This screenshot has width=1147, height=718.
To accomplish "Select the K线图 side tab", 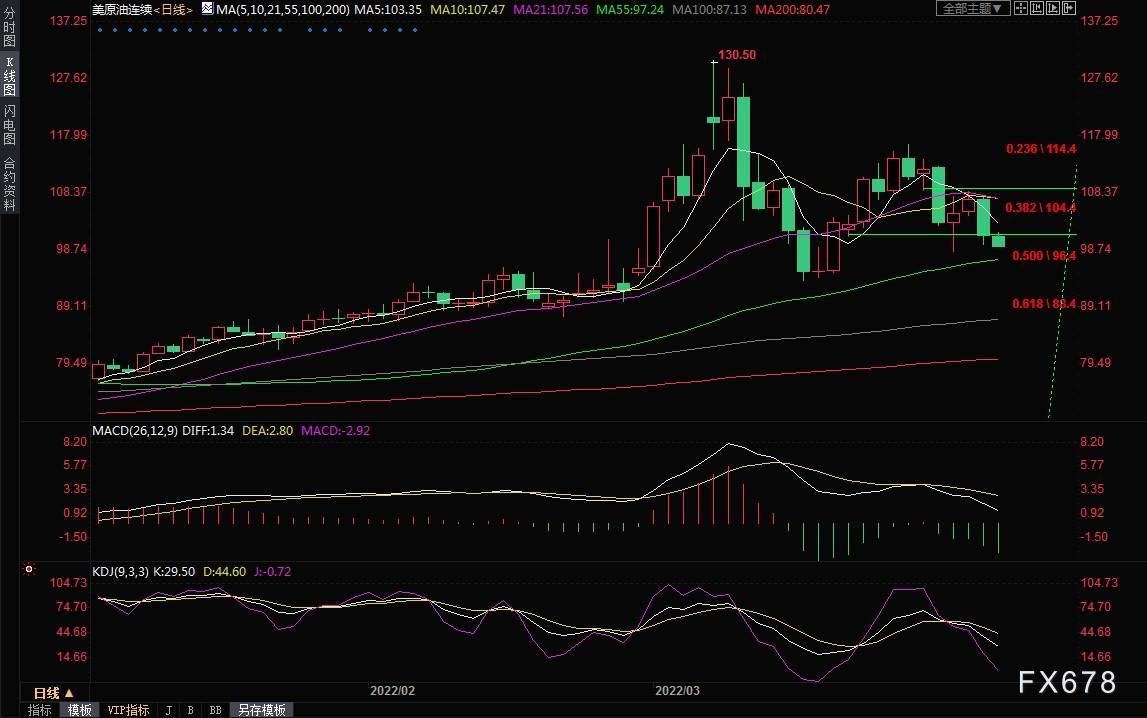I will (10, 76).
